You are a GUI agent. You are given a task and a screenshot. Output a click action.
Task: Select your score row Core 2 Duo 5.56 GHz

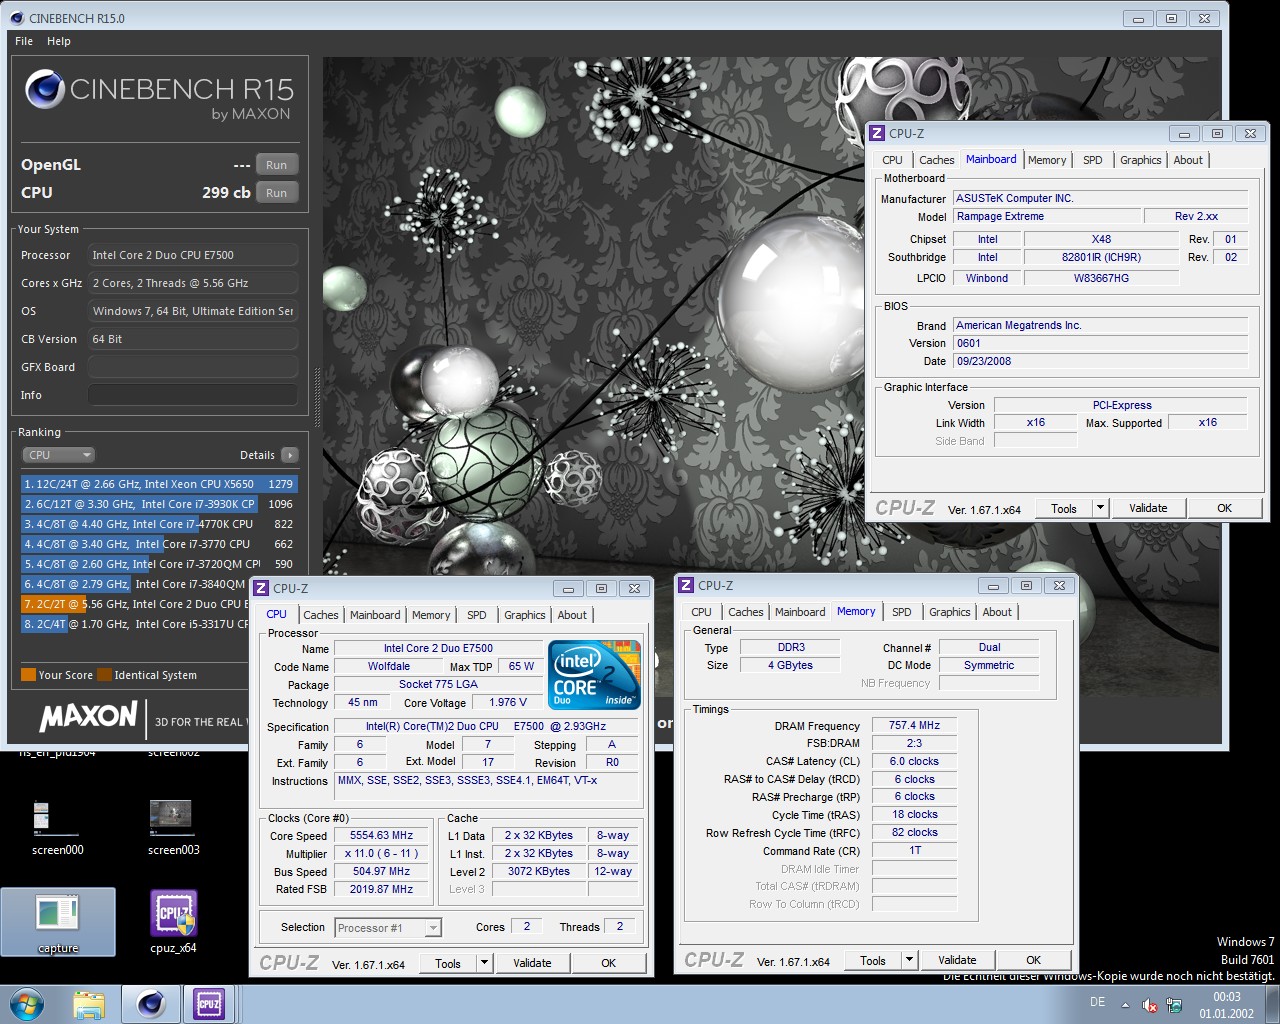pyautogui.click(x=134, y=604)
